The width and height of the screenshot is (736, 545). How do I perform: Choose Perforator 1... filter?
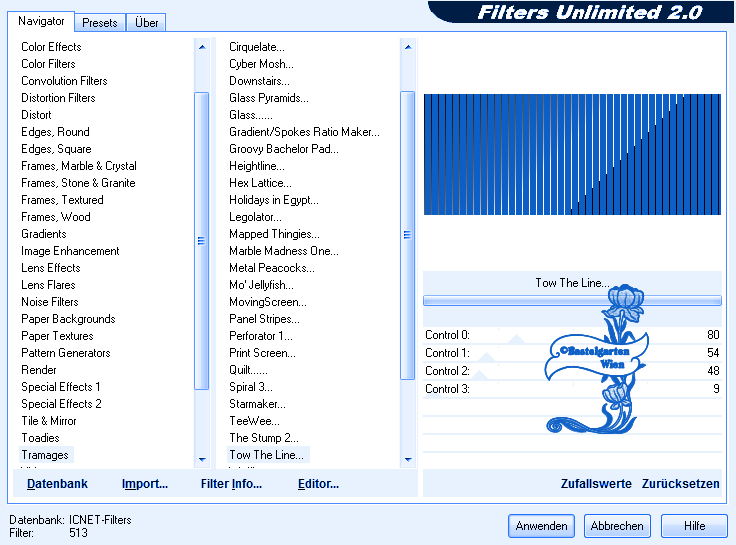(261, 336)
